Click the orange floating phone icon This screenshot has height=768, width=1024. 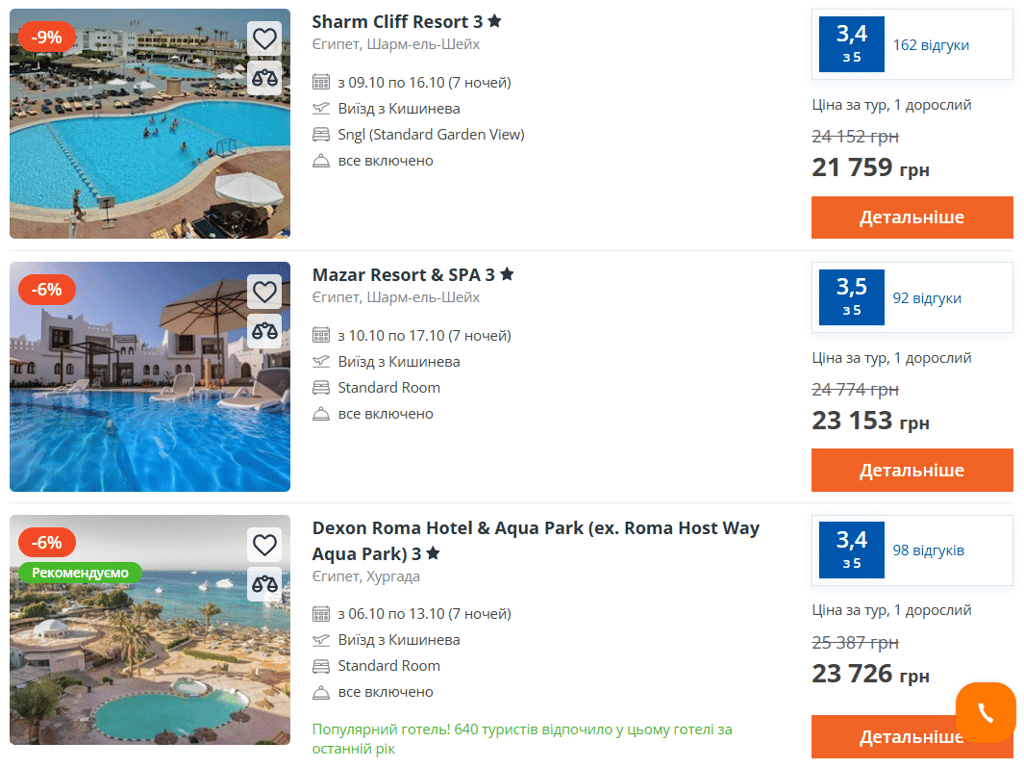[x=986, y=712]
